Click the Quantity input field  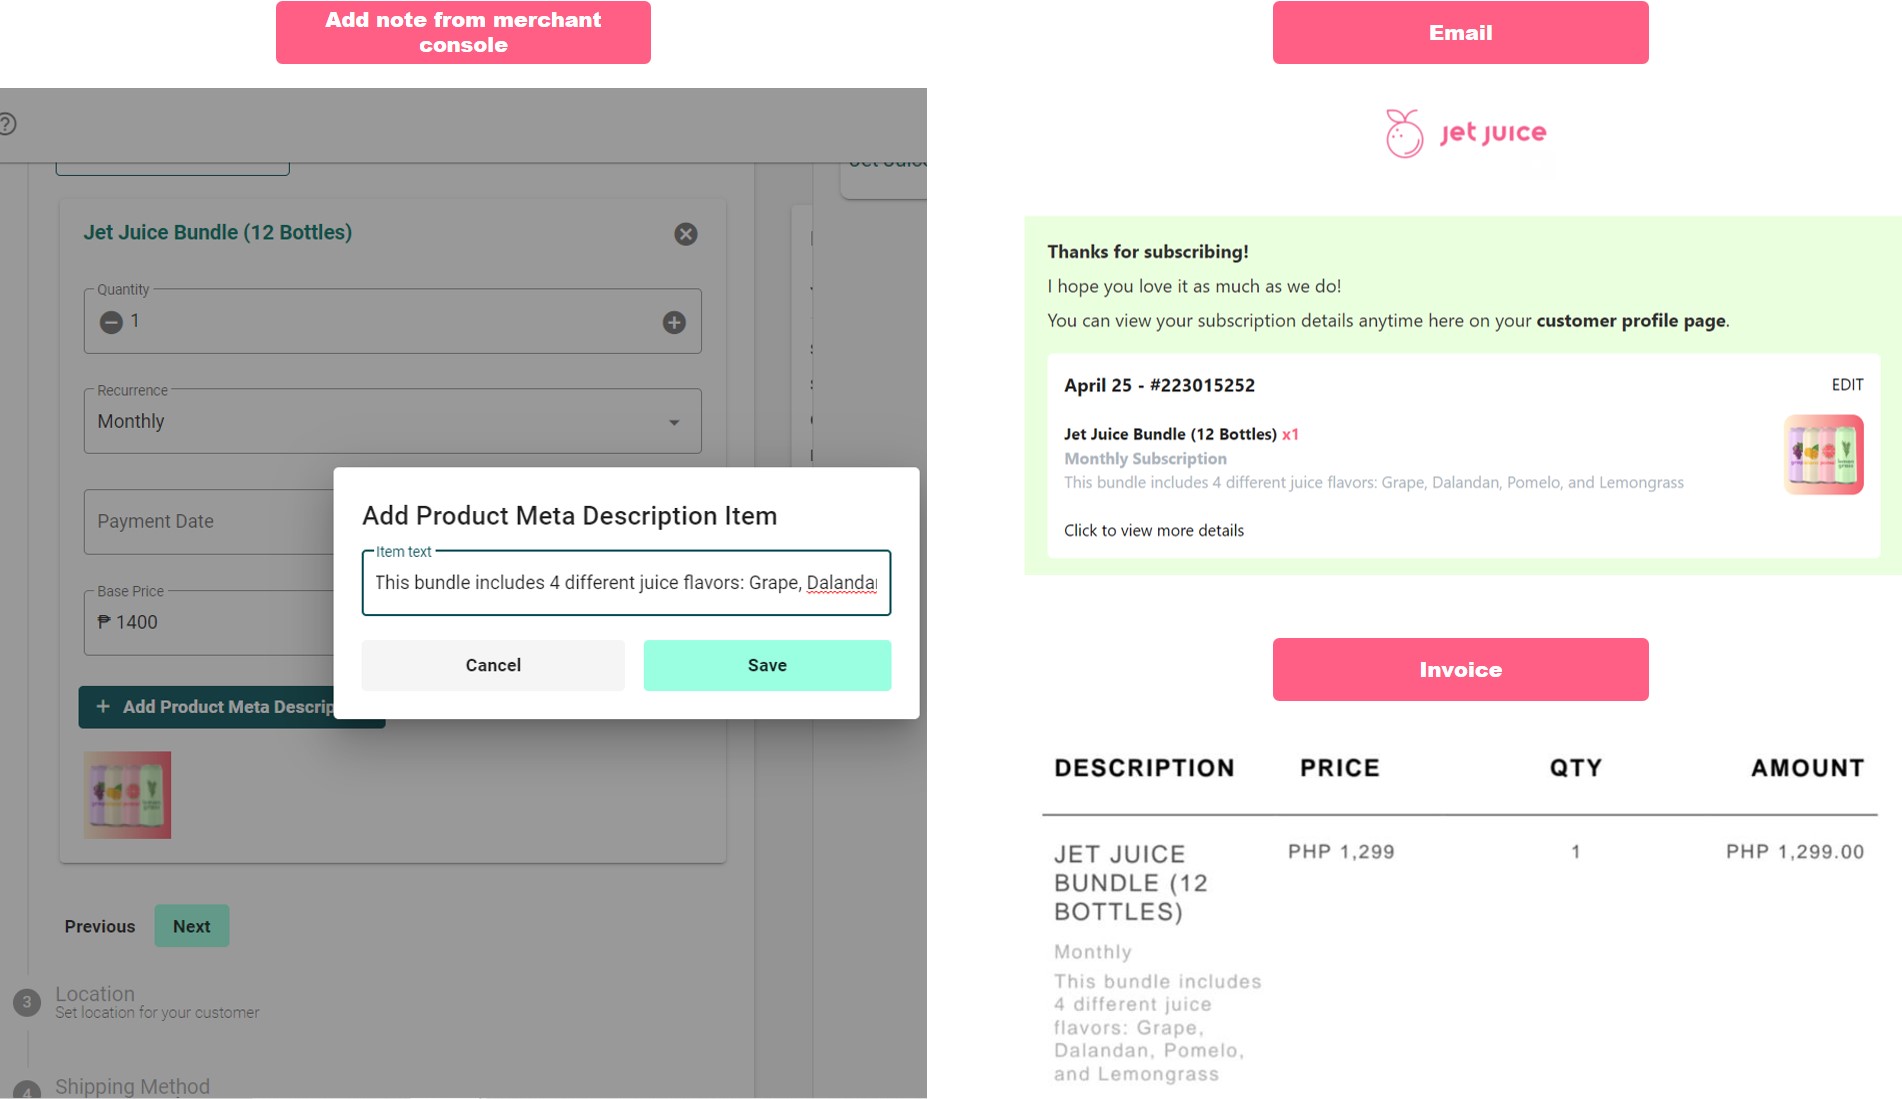[x=392, y=321]
